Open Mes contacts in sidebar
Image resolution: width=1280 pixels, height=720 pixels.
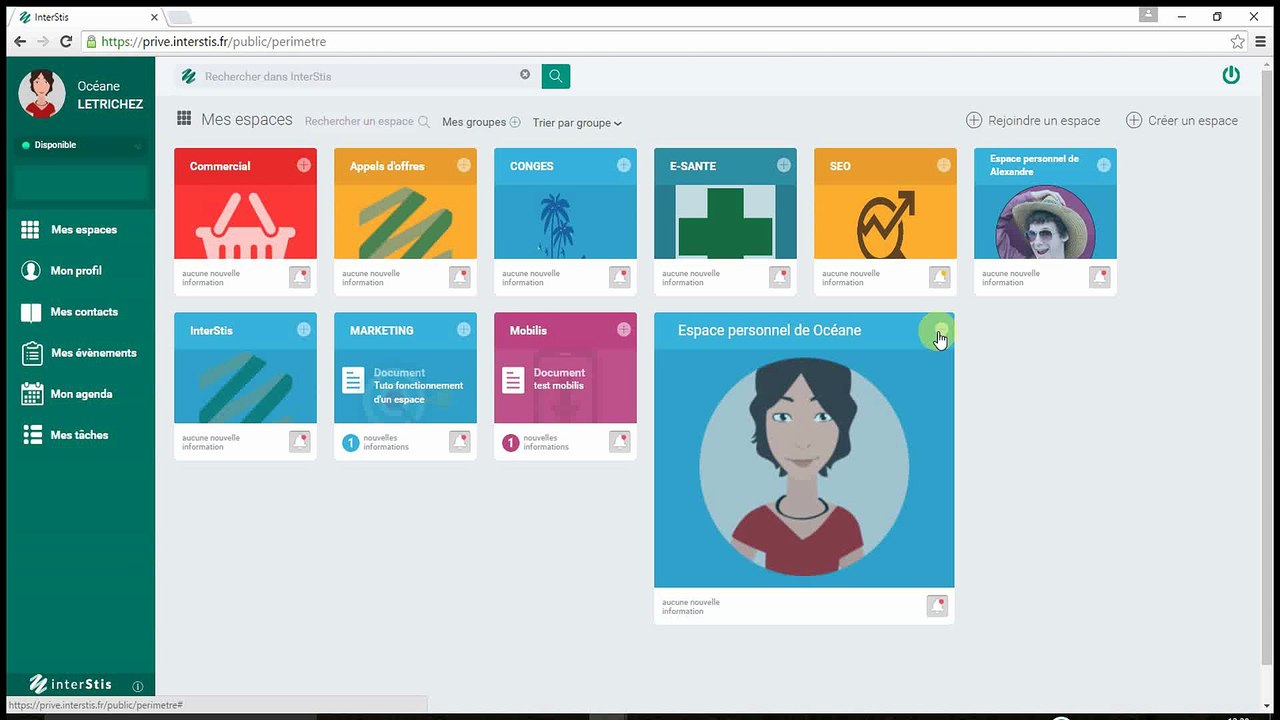point(69,312)
